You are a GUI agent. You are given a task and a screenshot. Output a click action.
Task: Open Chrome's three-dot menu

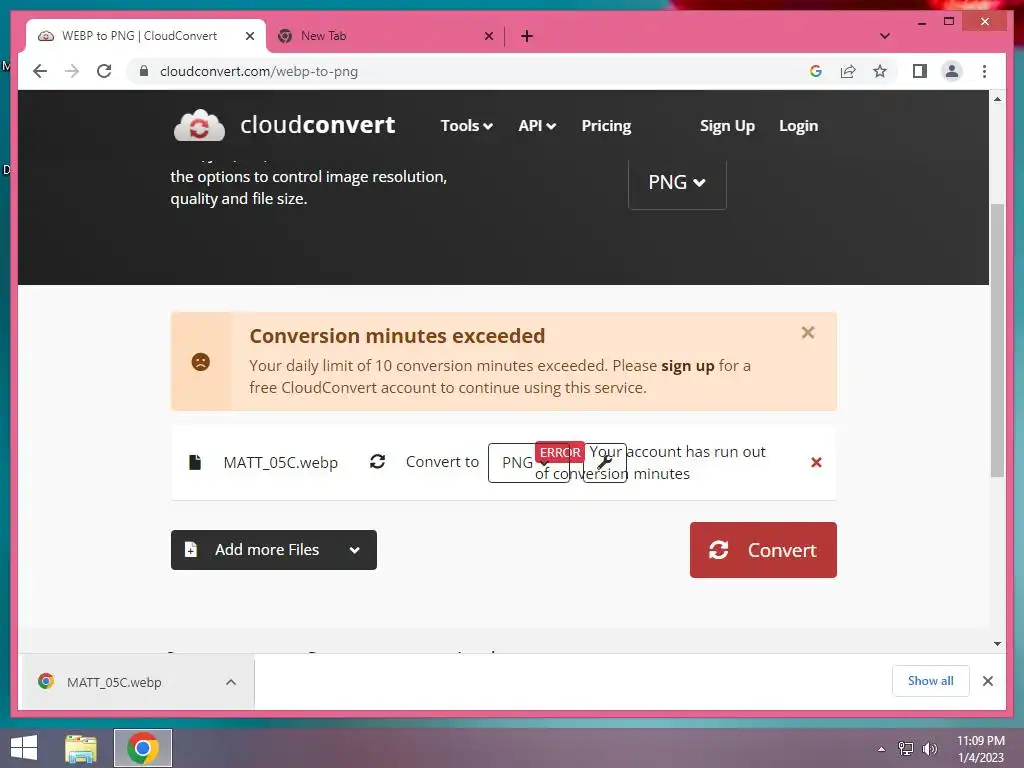pyautogui.click(x=984, y=71)
